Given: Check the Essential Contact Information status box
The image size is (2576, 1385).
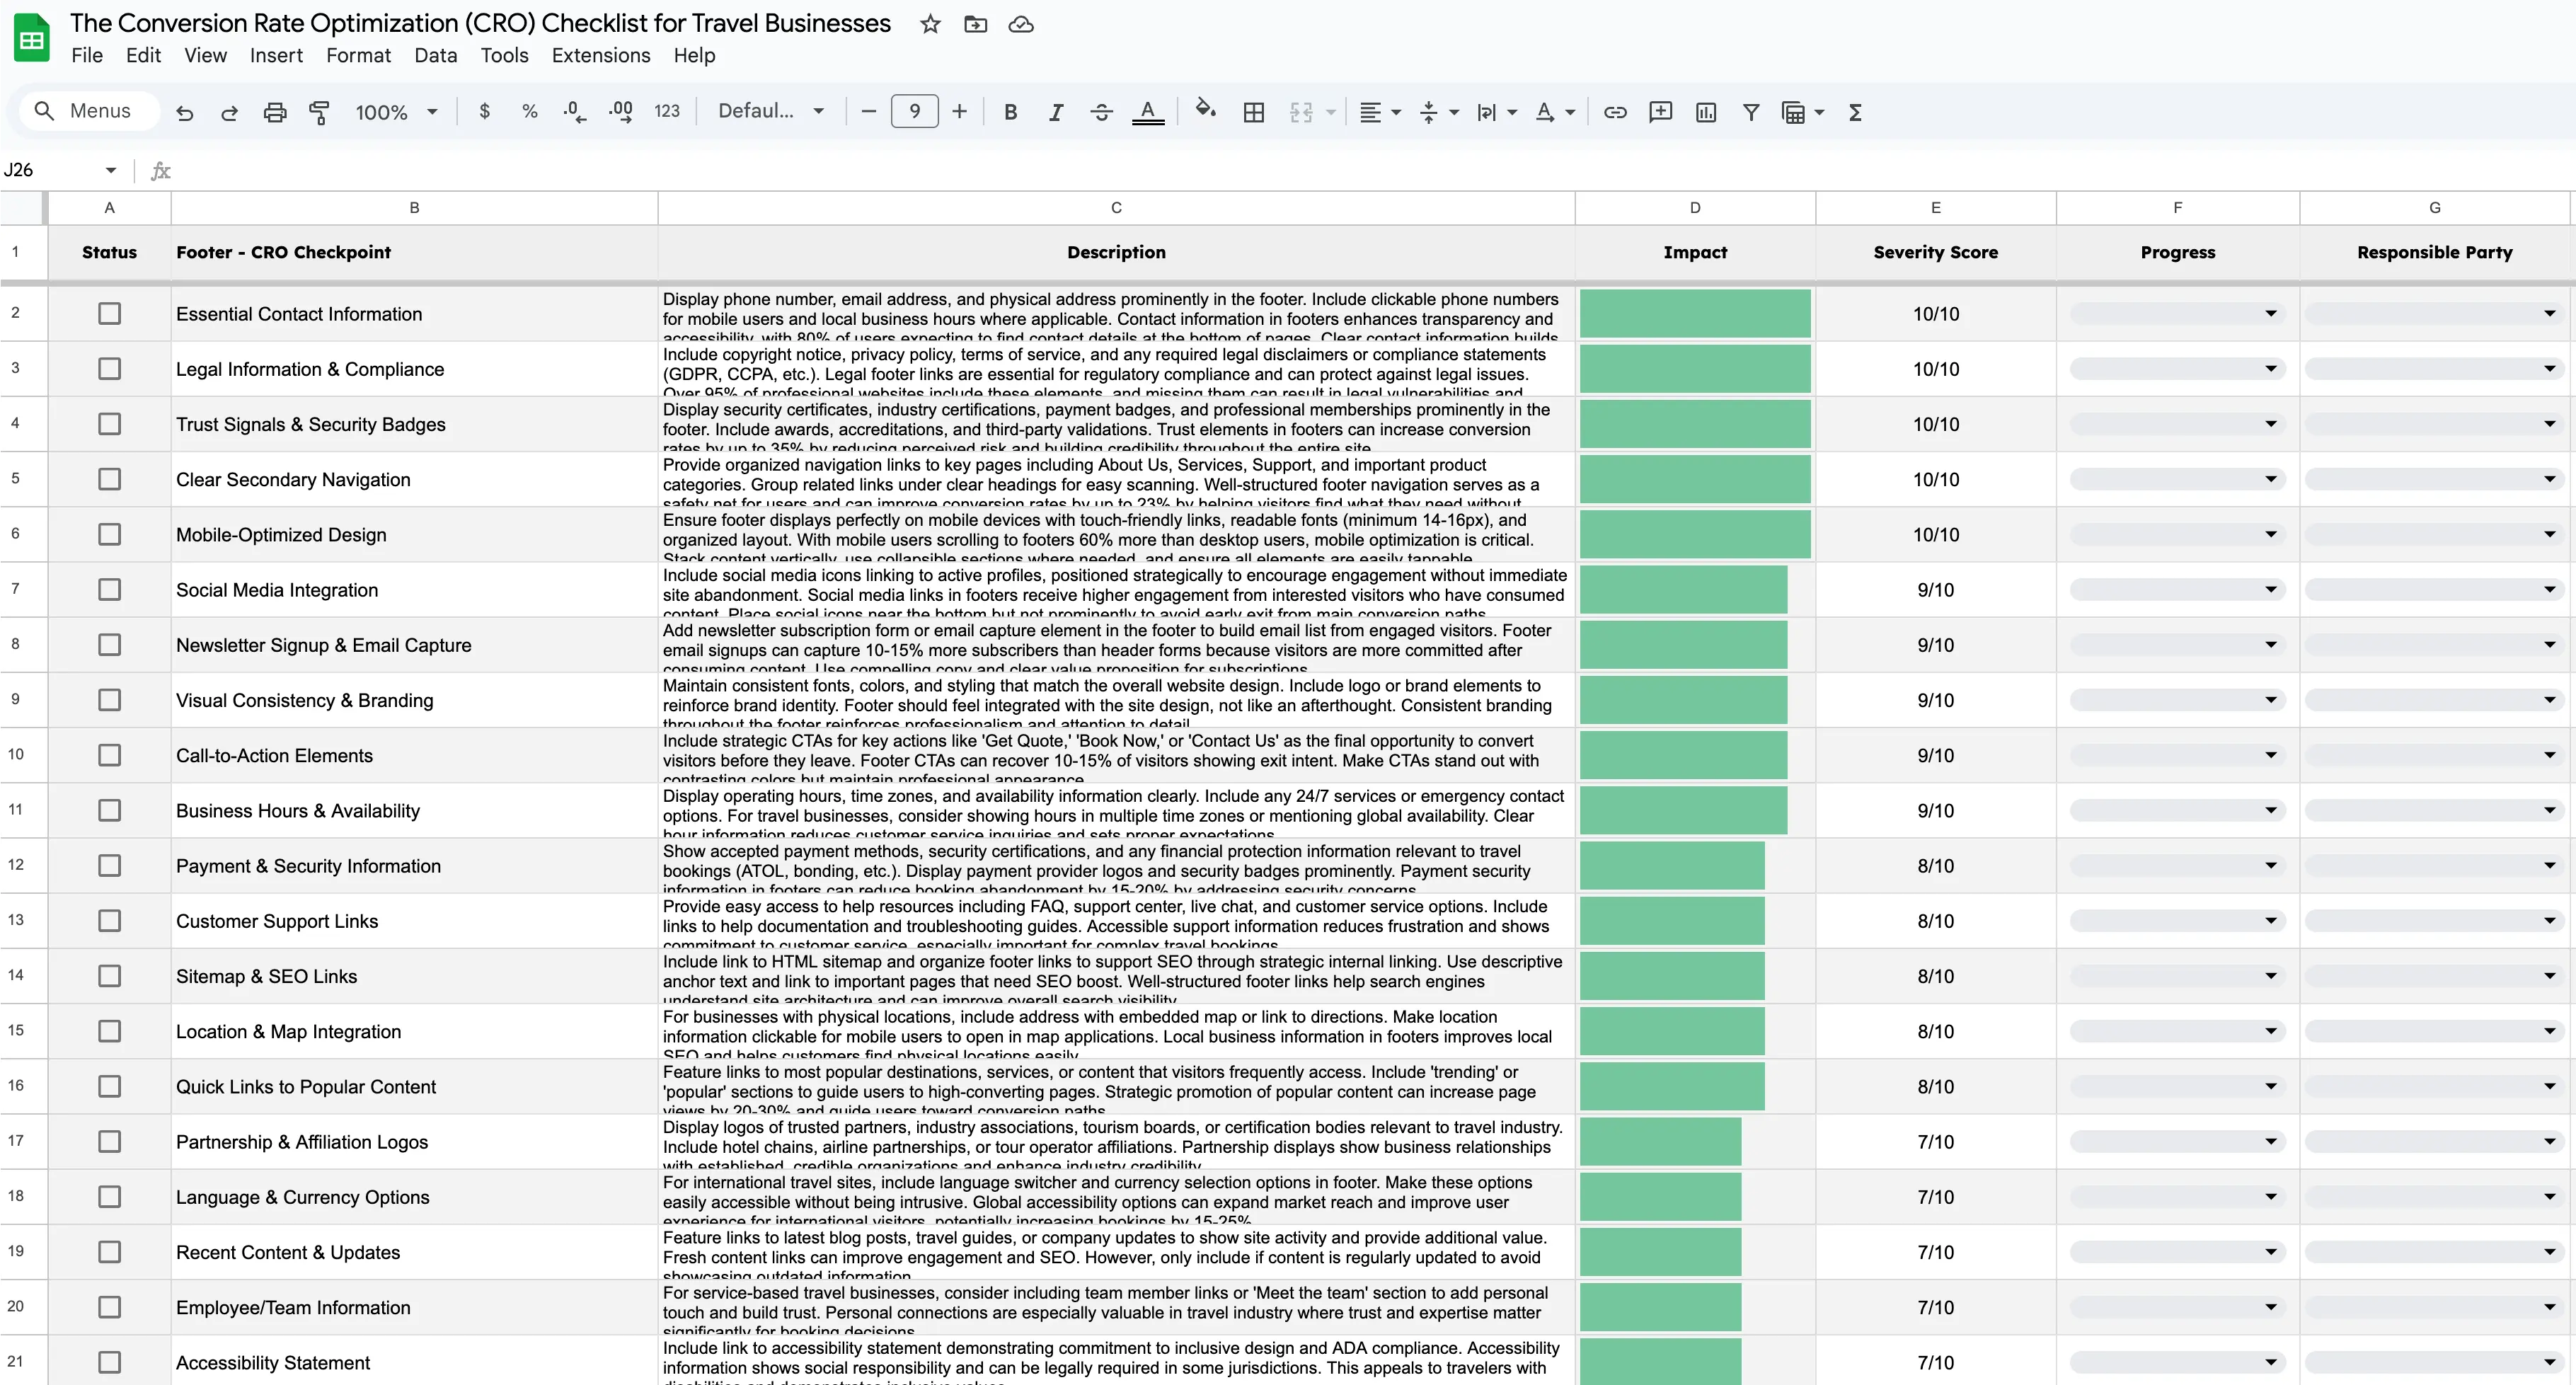Looking at the screenshot, I should pyautogui.click(x=109, y=314).
